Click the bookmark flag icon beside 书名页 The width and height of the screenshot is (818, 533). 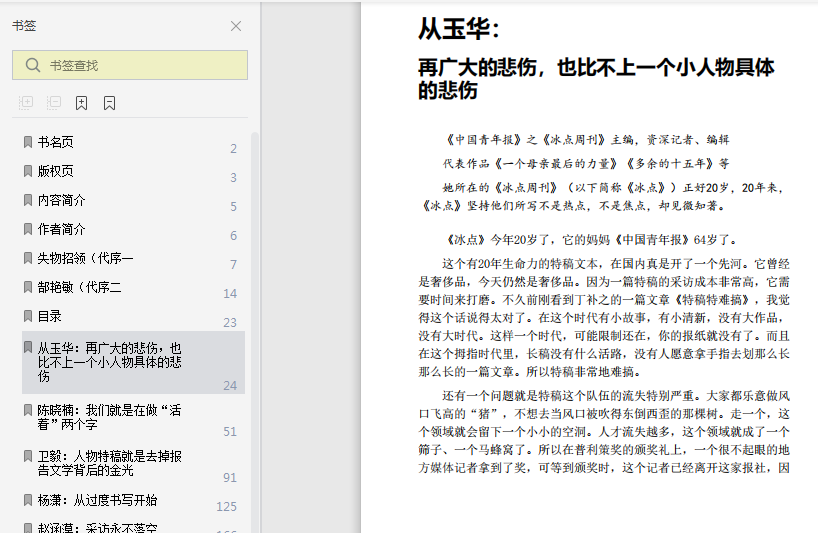tap(28, 142)
